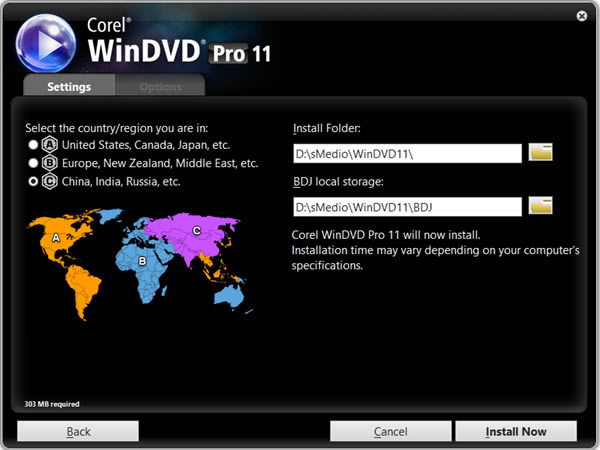Click the hexagon C region icon

pos(50,181)
